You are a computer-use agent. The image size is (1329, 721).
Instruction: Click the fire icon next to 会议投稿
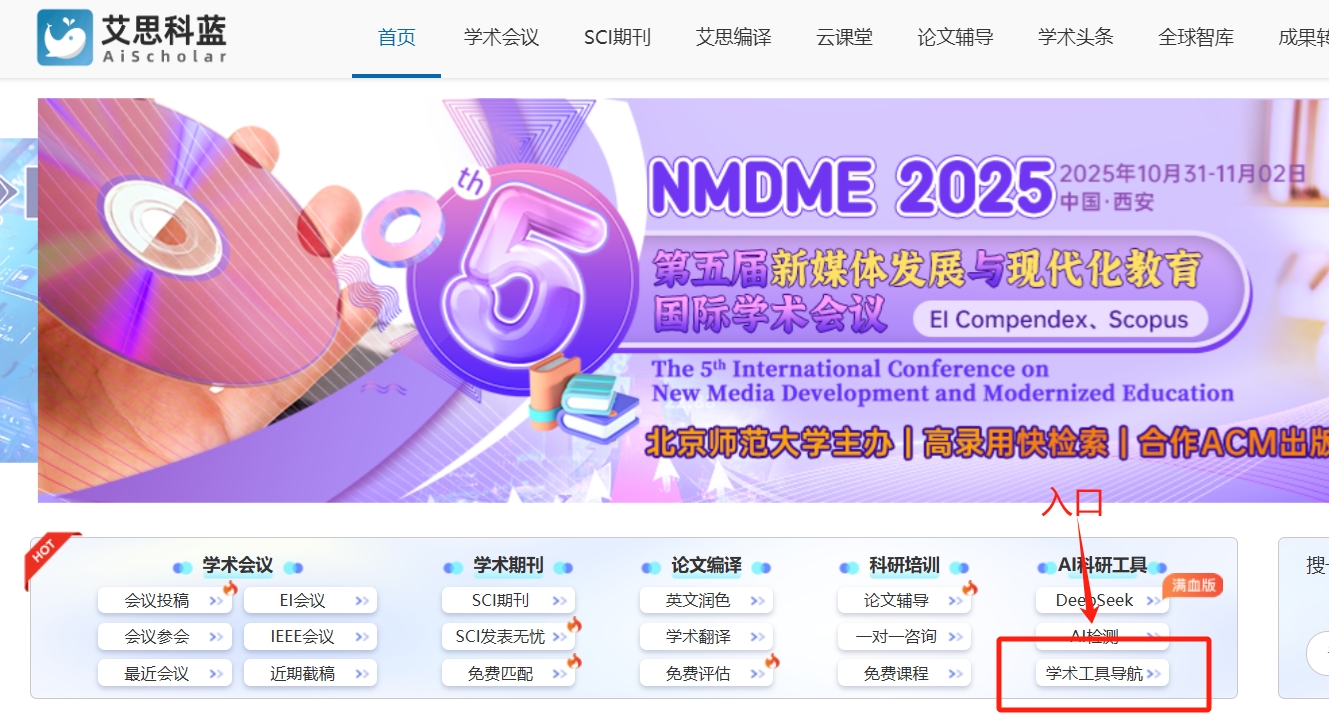coord(230,588)
